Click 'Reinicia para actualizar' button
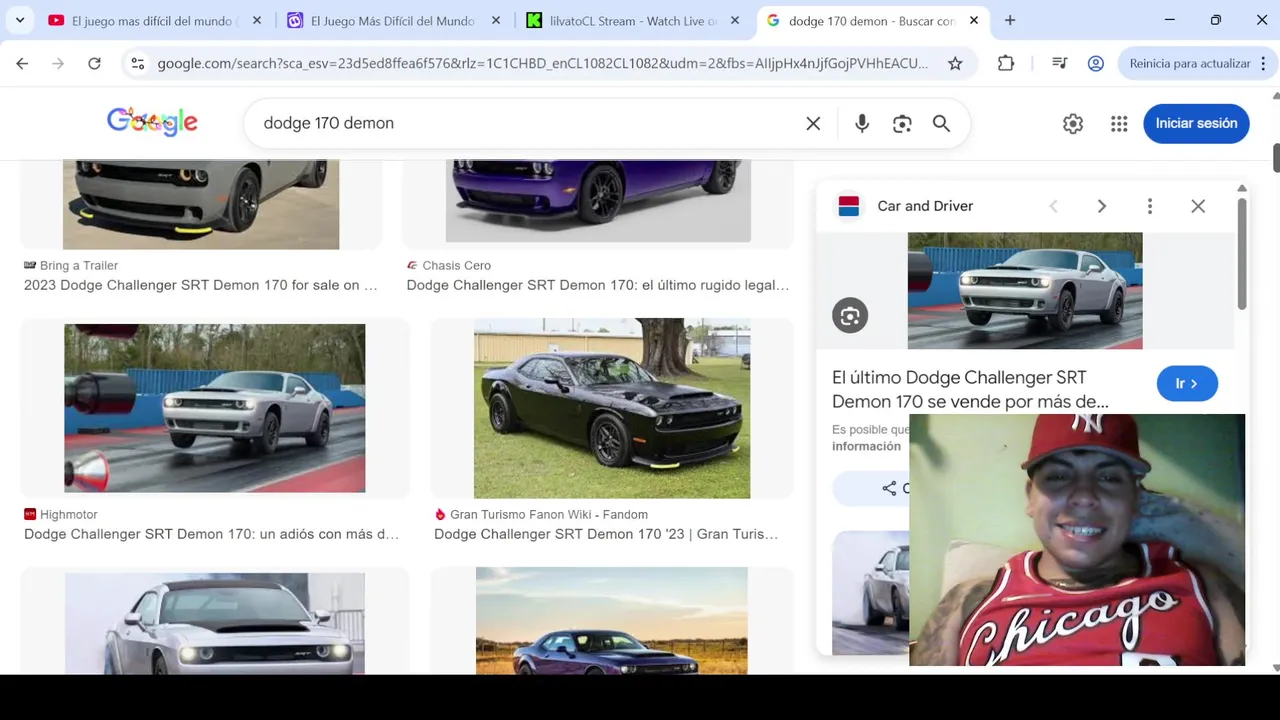 pos(1189,63)
